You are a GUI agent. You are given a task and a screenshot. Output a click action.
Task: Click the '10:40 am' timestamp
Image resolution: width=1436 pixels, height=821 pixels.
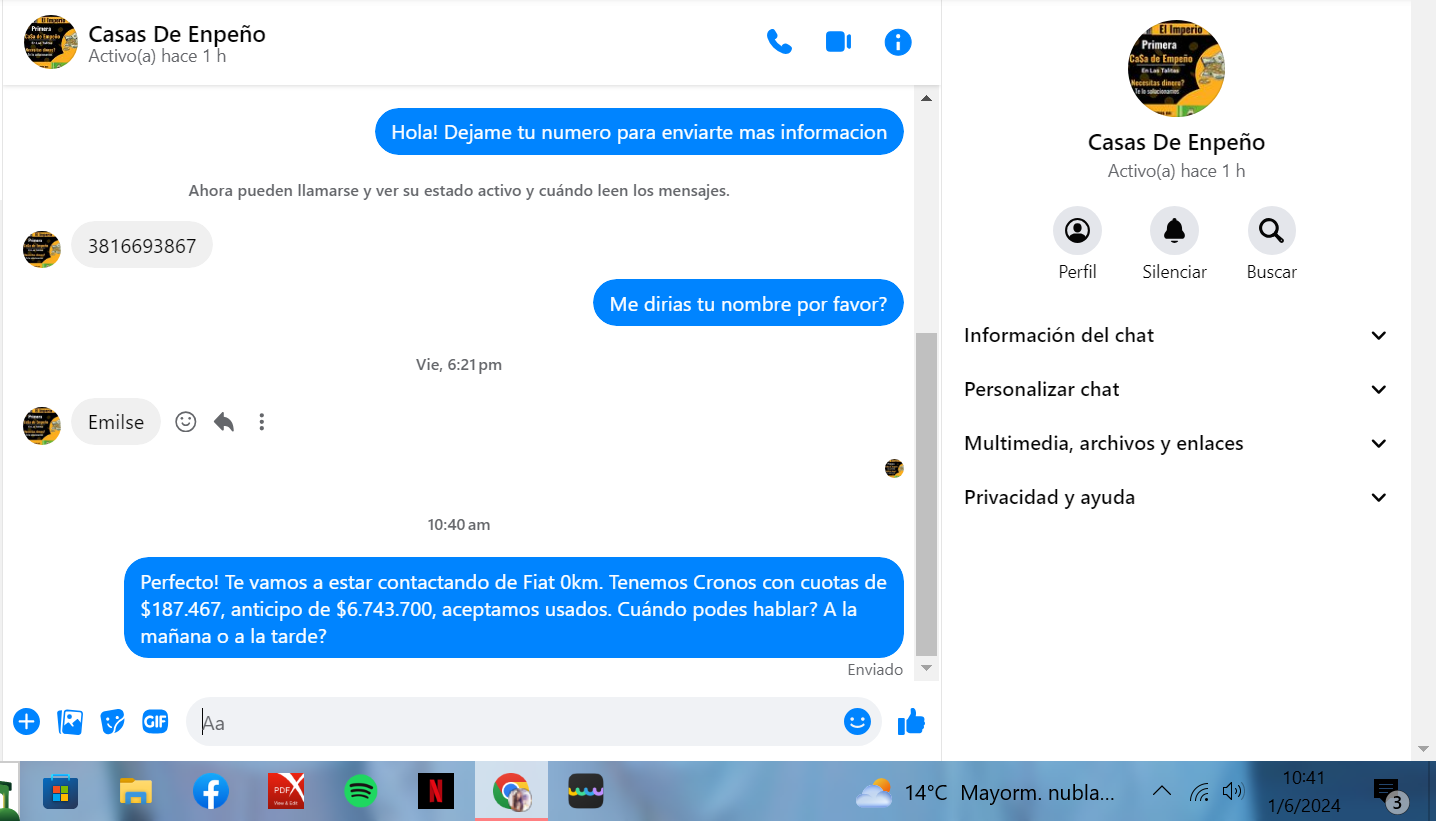pyautogui.click(x=459, y=525)
